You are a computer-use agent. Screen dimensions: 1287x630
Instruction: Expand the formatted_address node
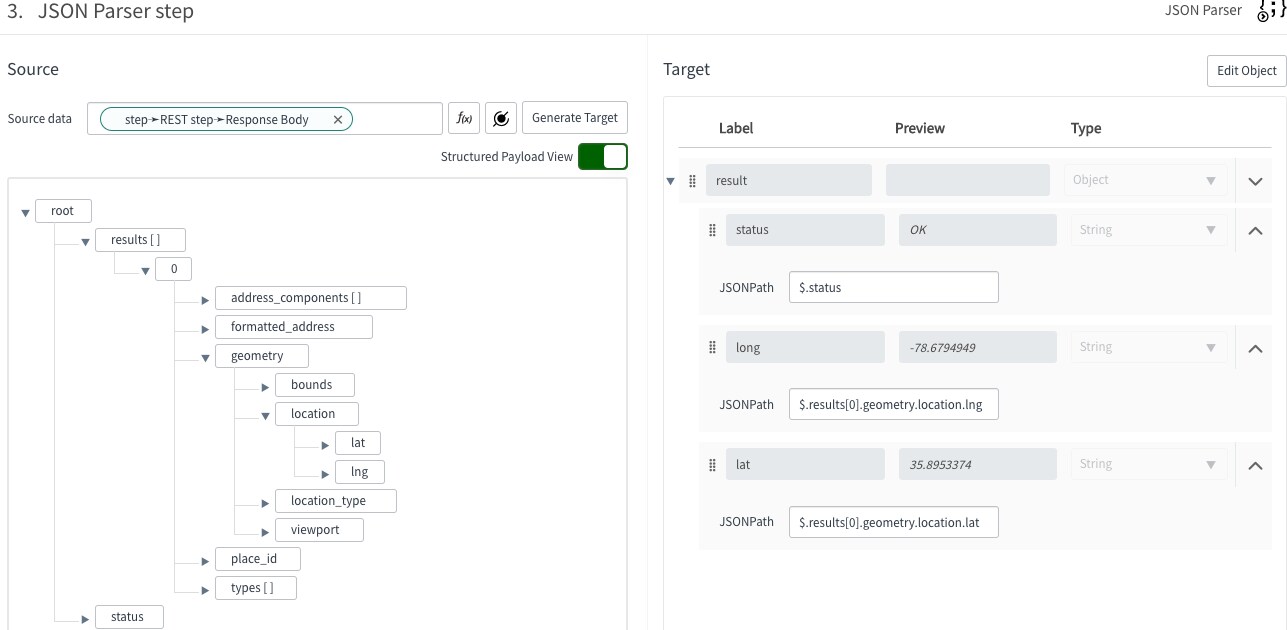(x=205, y=328)
